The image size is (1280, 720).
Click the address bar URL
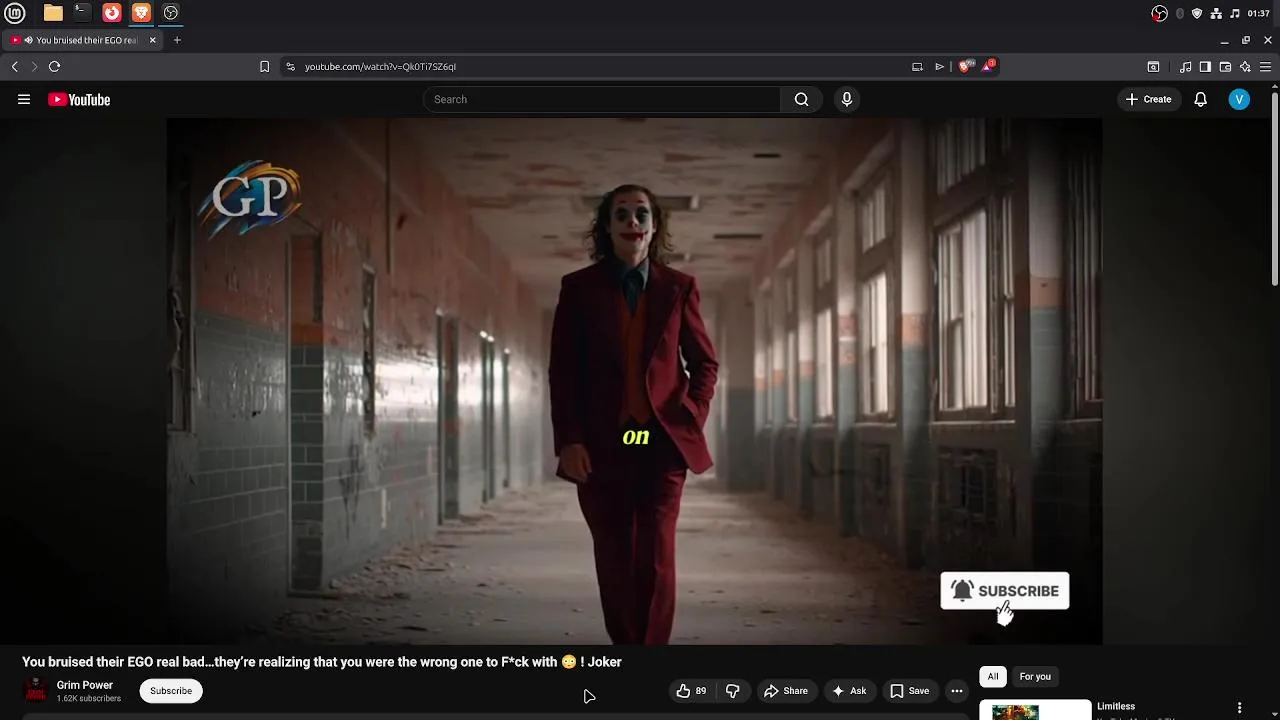click(x=380, y=67)
